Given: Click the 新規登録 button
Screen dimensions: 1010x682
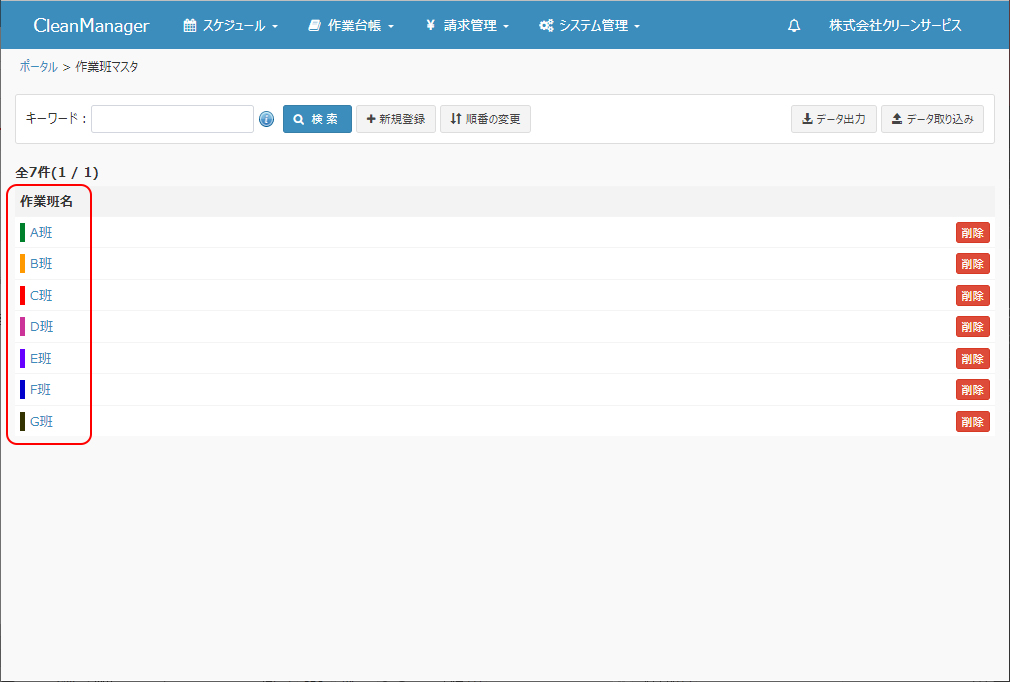Looking at the screenshot, I should [396, 119].
